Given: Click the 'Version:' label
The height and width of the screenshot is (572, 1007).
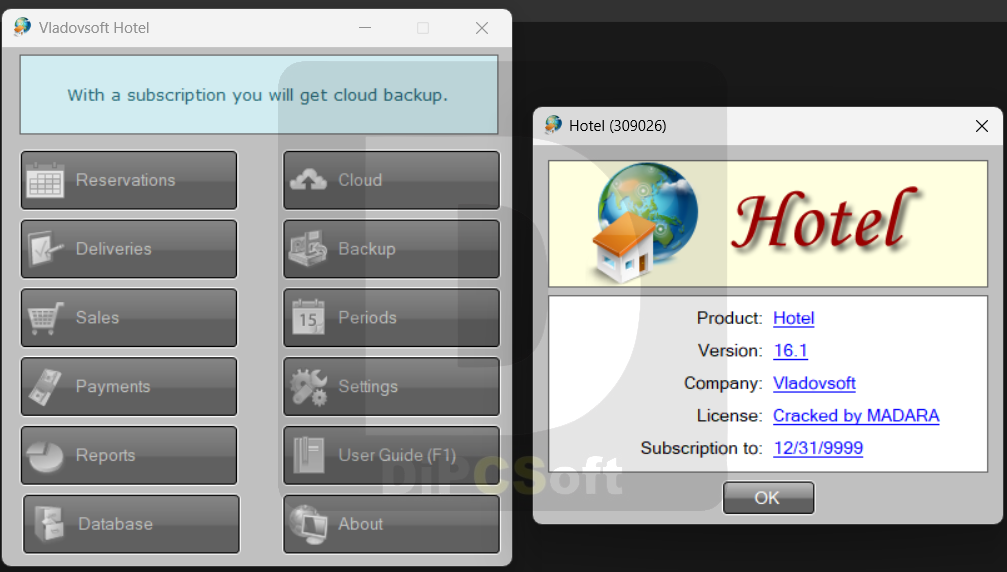Looking at the screenshot, I should coord(730,351).
